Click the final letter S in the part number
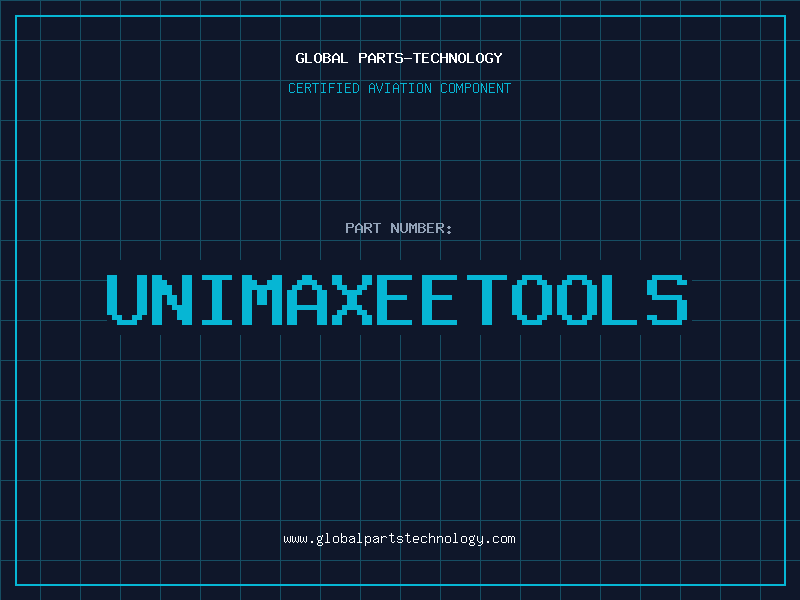The height and width of the screenshot is (600, 800). (667, 299)
